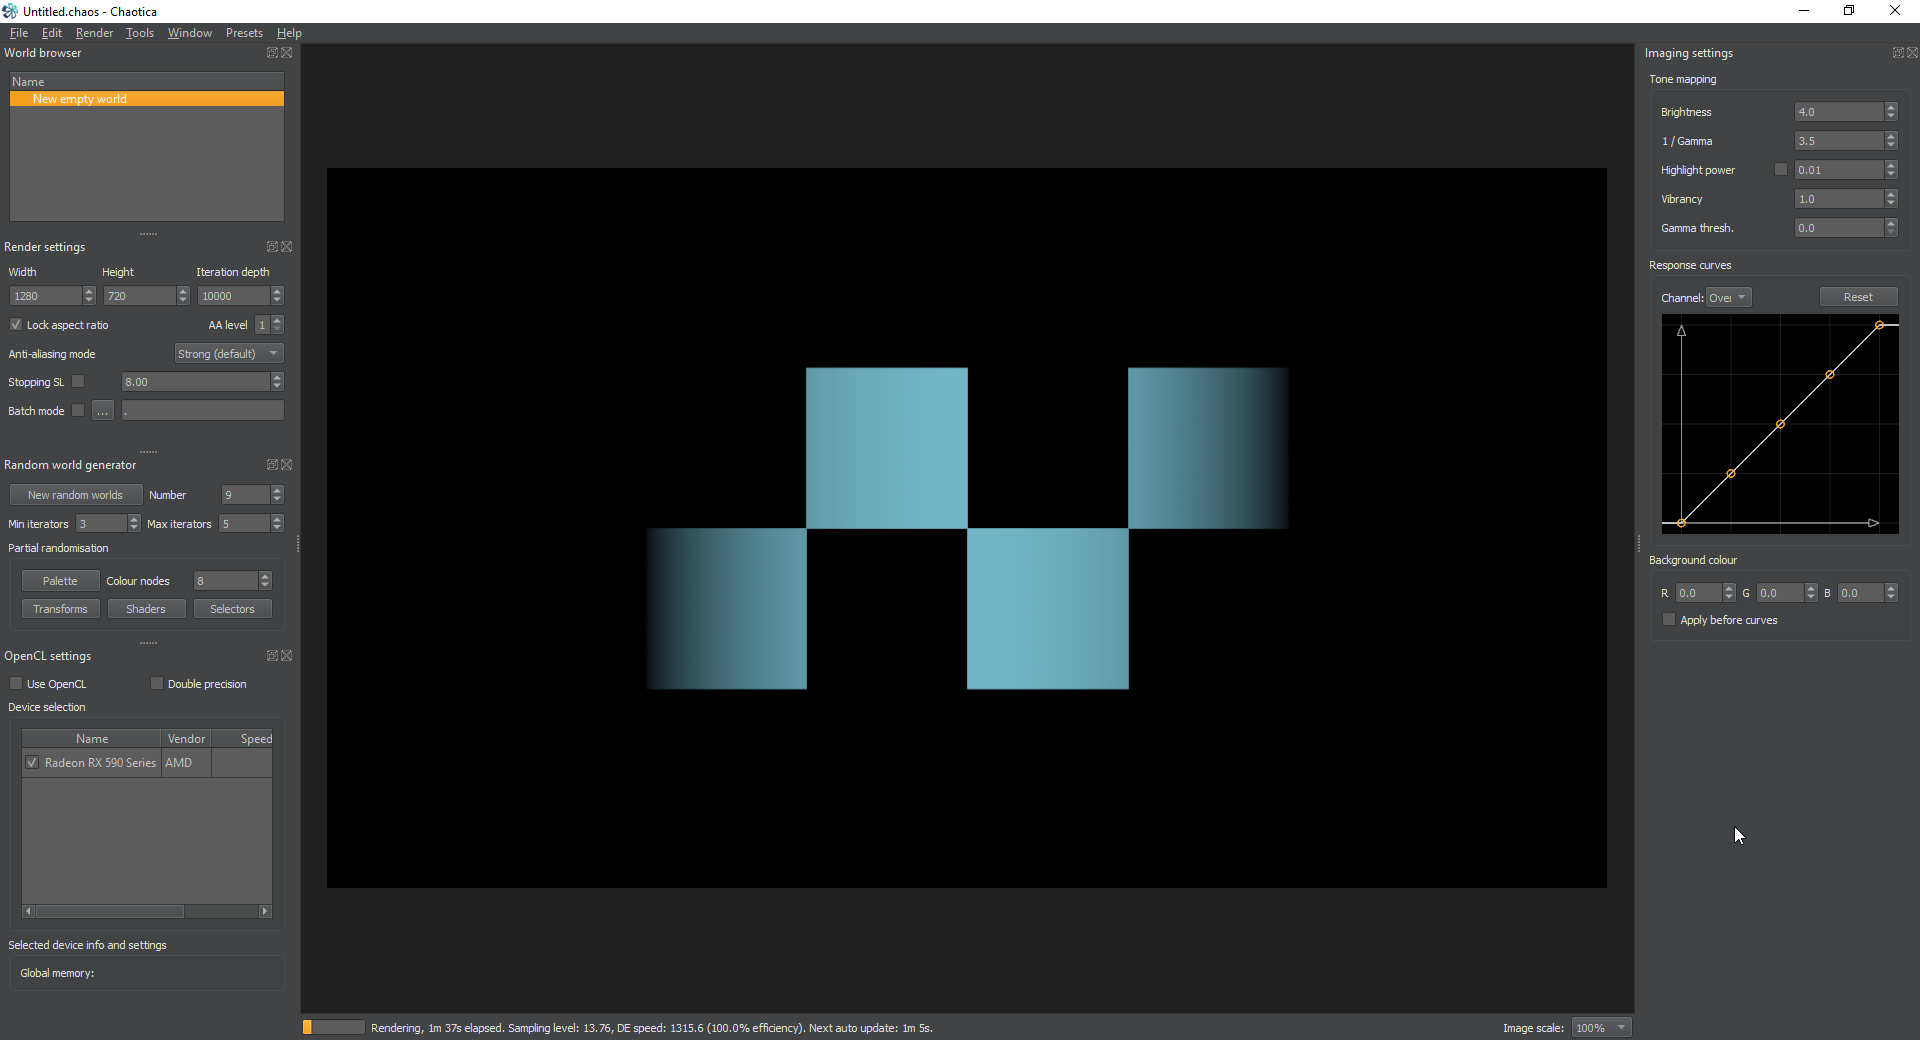Open the Anti-aliasing mode dropdown

coord(229,354)
